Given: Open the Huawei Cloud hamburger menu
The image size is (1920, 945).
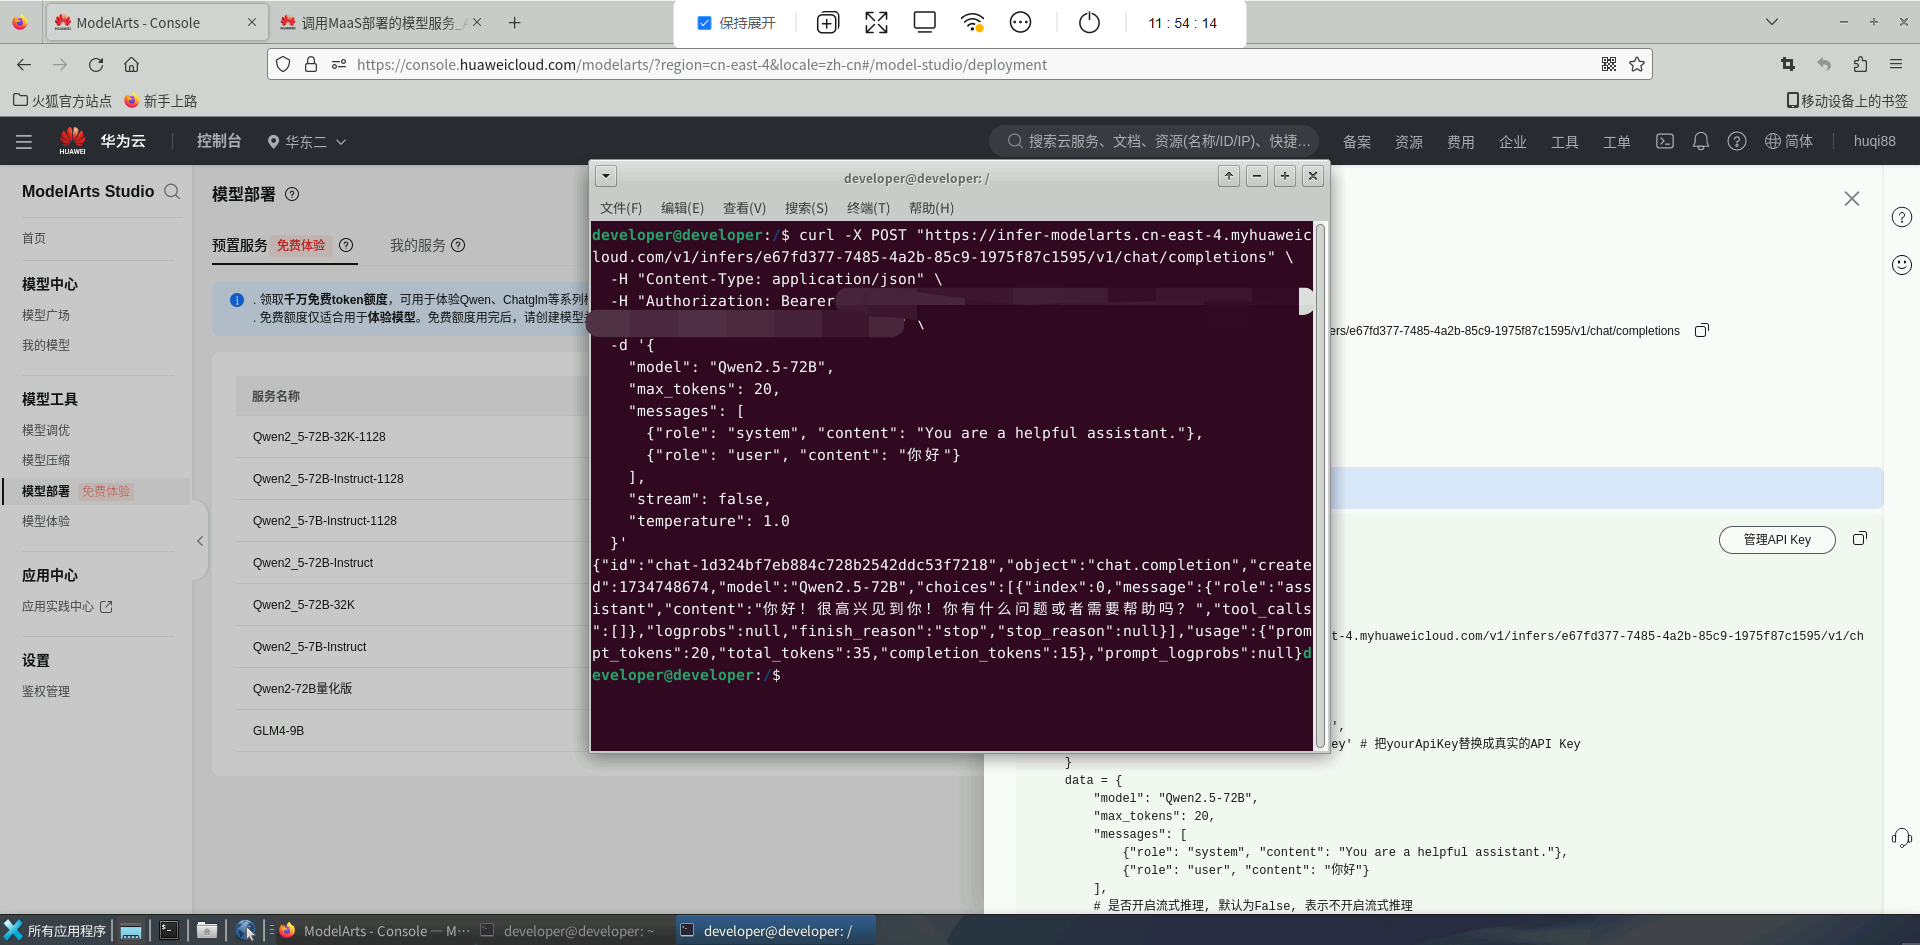Looking at the screenshot, I should point(24,142).
